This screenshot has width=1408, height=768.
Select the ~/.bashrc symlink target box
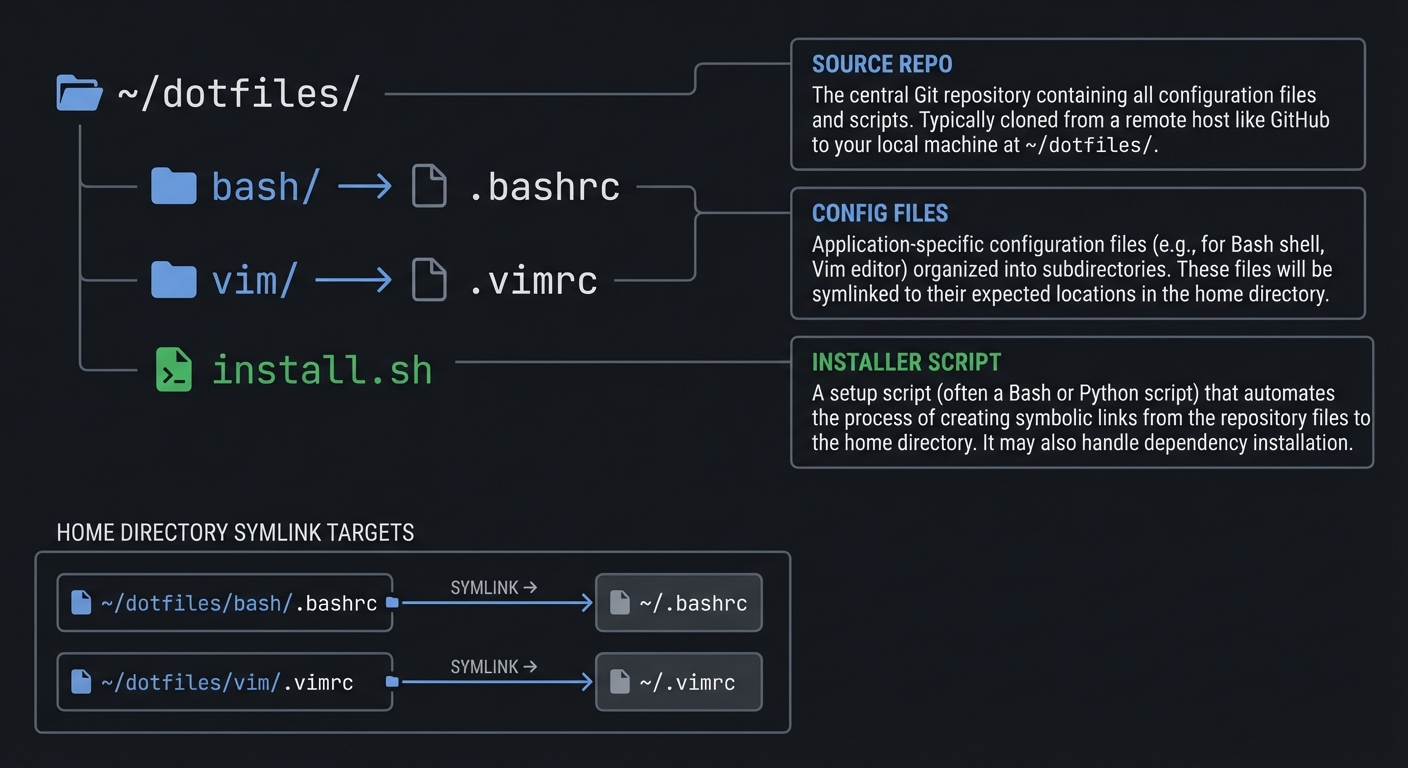[679, 602]
